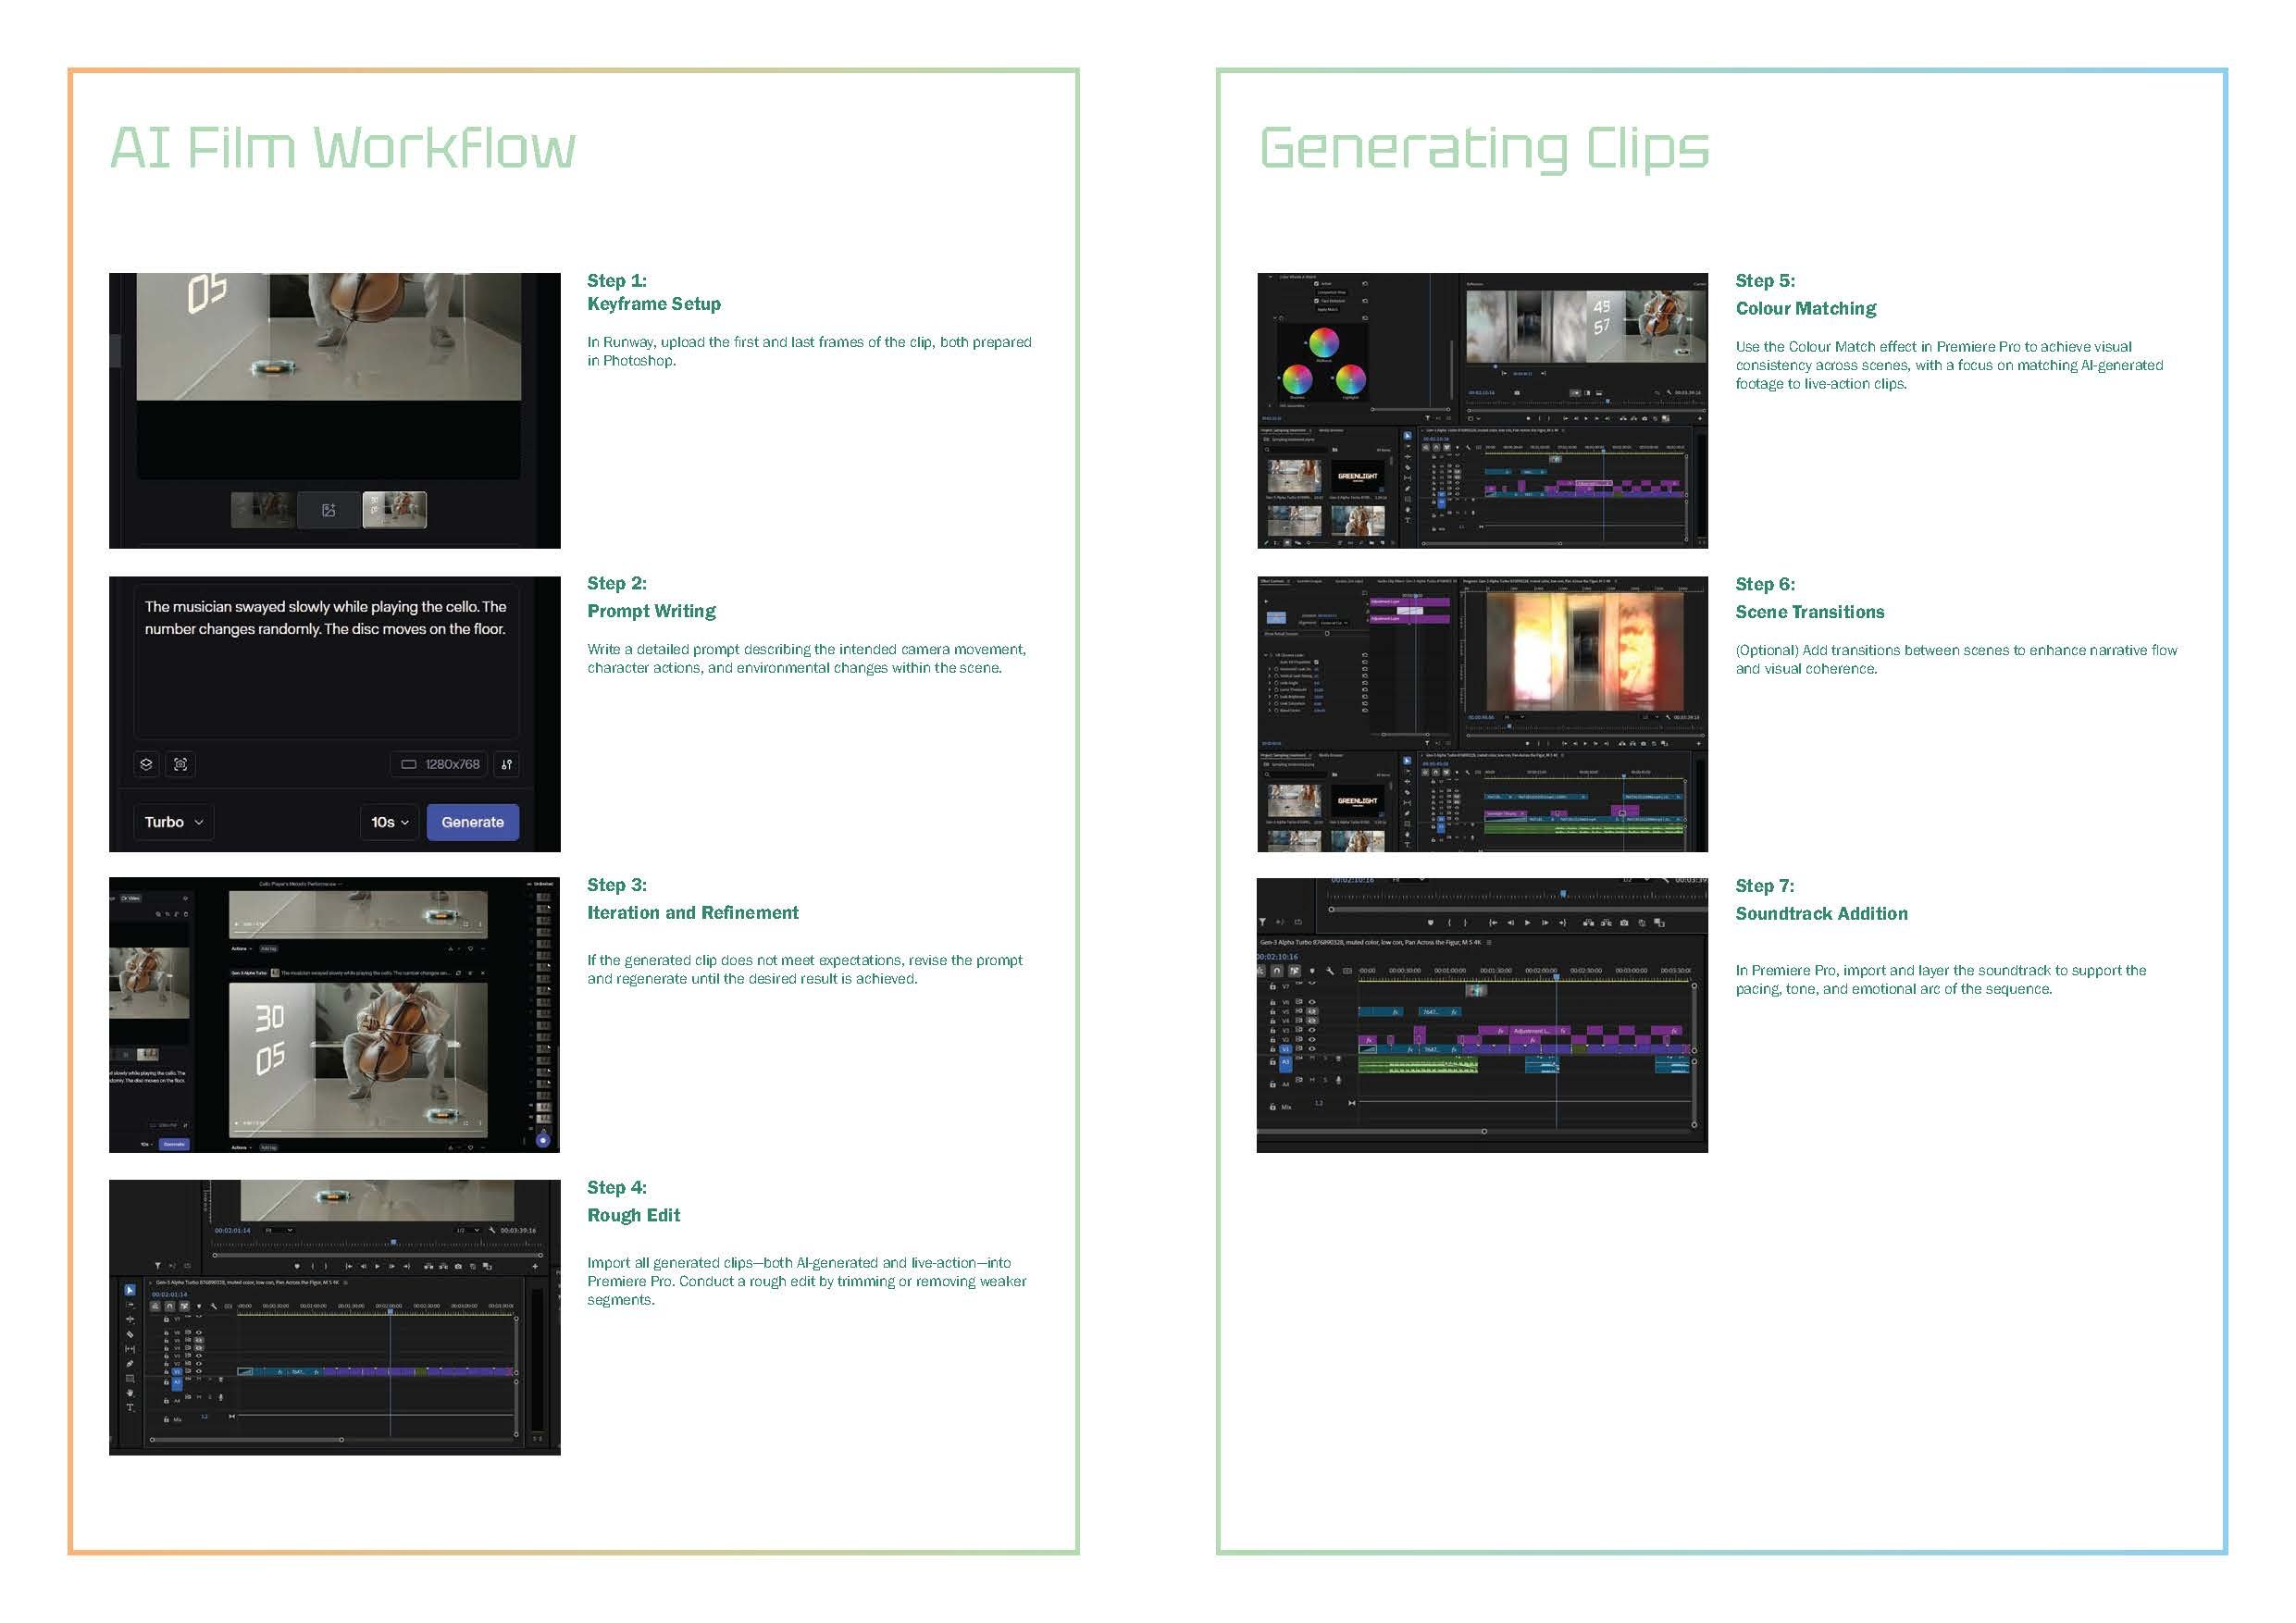This screenshot has height=1623, width=2296.
Task: Select the Razor tool in Step 4 screenshot
Action: [x=130, y=1334]
